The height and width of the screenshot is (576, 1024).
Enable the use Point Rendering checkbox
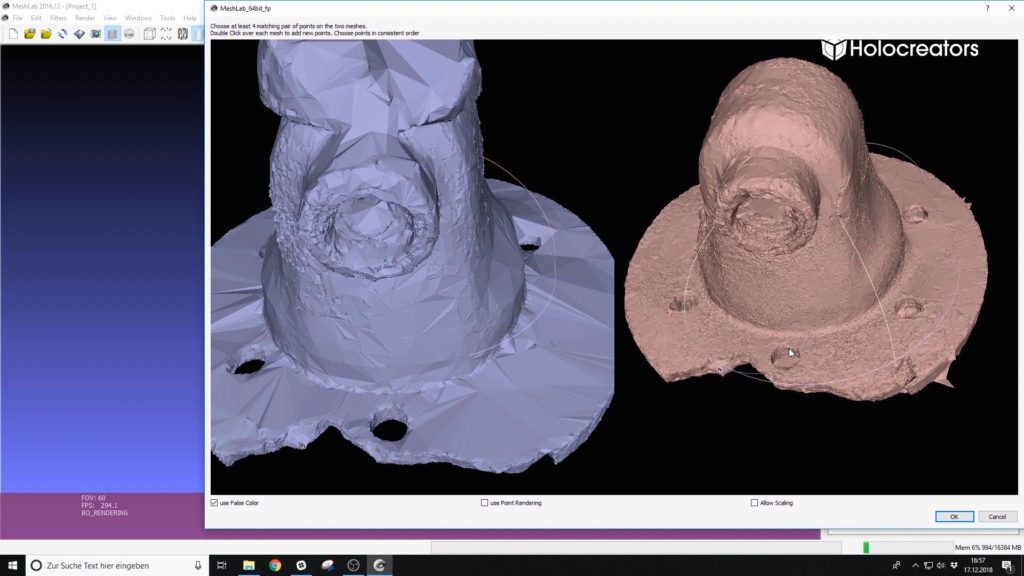(x=484, y=503)
